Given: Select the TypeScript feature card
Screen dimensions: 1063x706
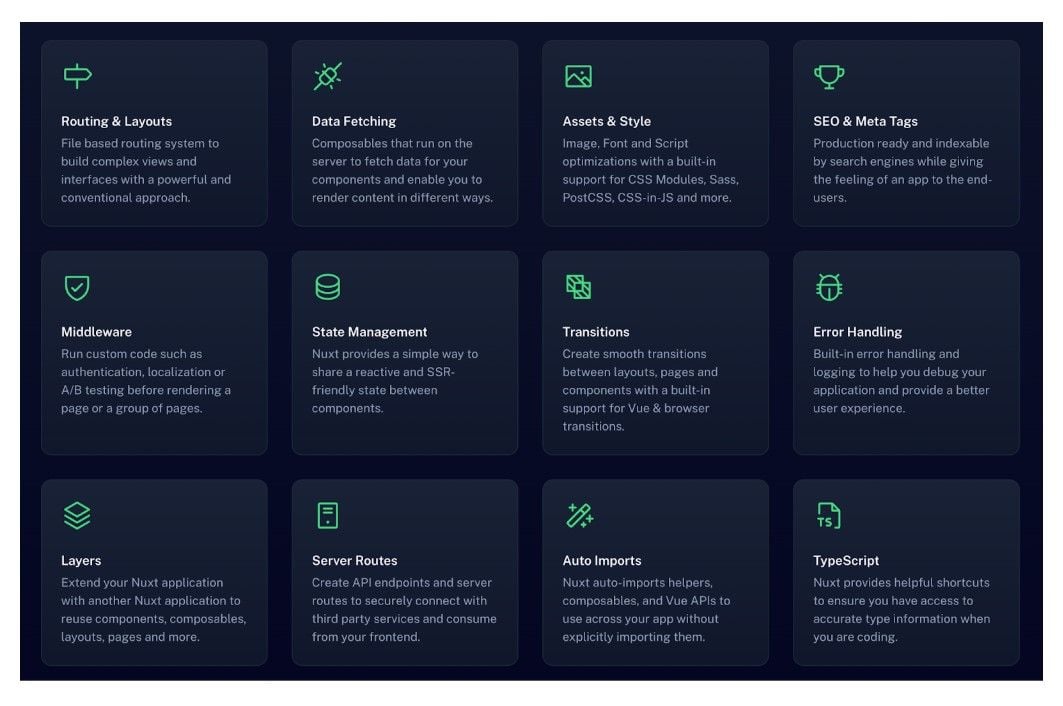Looking at the screenshot, I should click(905, 572).
